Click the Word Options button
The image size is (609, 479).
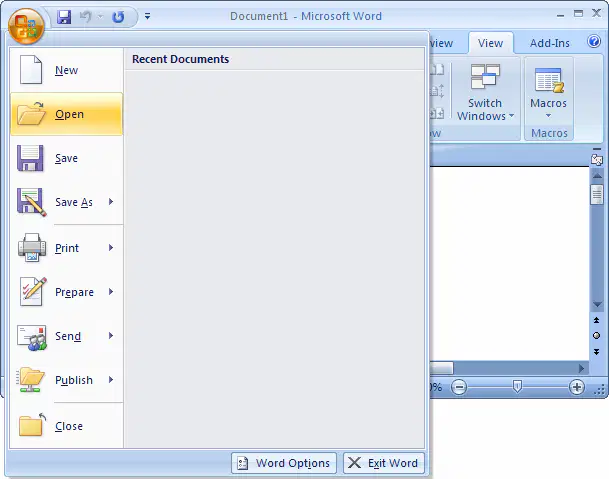[284, 463]
